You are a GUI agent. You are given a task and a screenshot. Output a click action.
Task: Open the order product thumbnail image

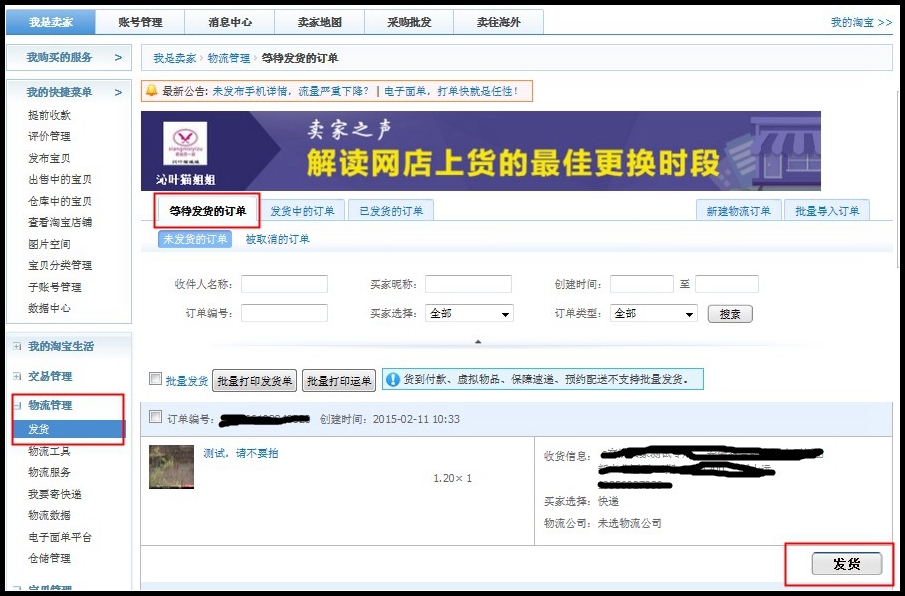point(171,467)
